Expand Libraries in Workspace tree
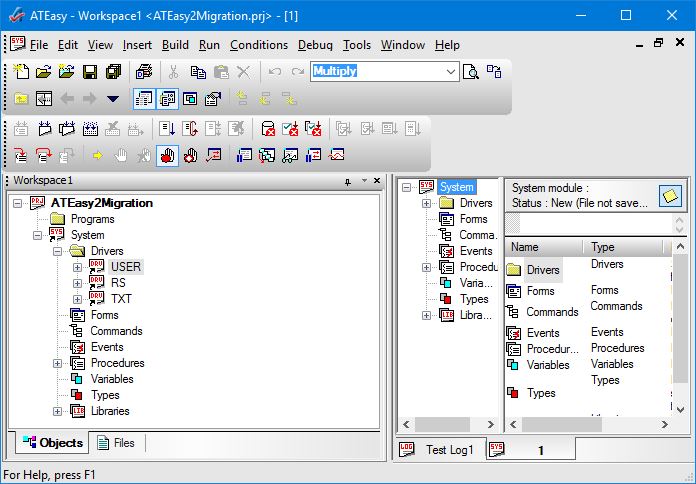Screen dimensions: 696x484 57,411
